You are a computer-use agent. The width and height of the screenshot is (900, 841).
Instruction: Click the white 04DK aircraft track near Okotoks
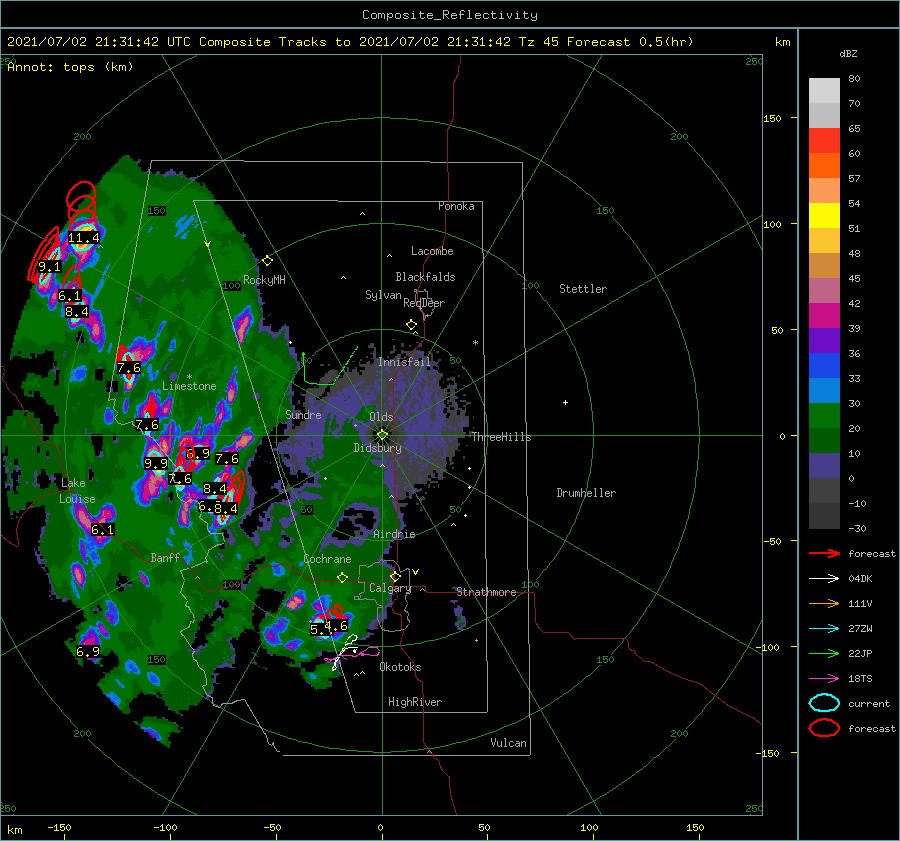(x=346, y=650)
